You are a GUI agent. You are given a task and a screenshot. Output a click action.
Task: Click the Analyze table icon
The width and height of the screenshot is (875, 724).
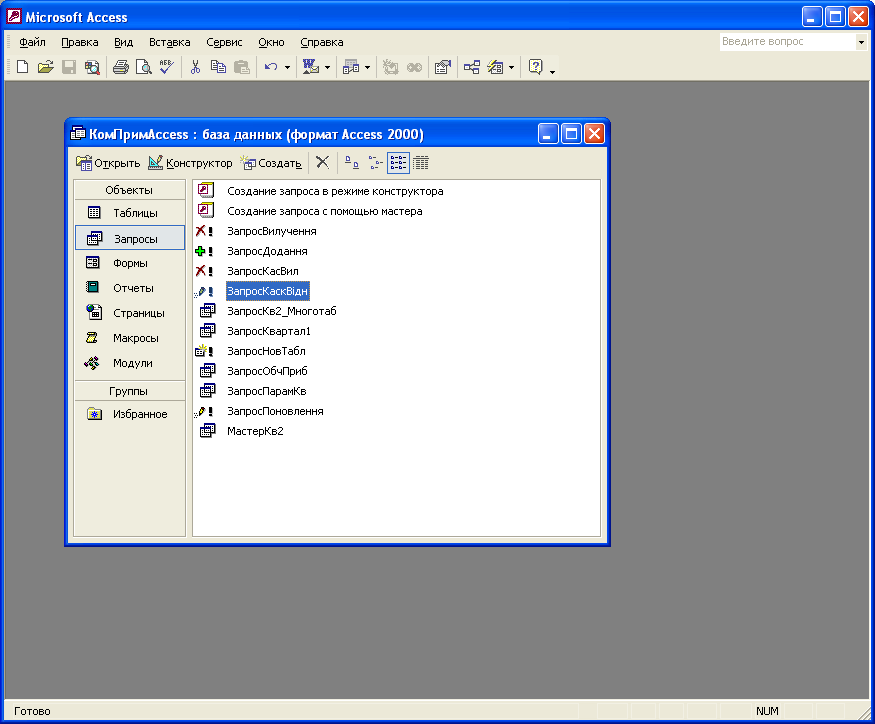(x=351, y=68)
